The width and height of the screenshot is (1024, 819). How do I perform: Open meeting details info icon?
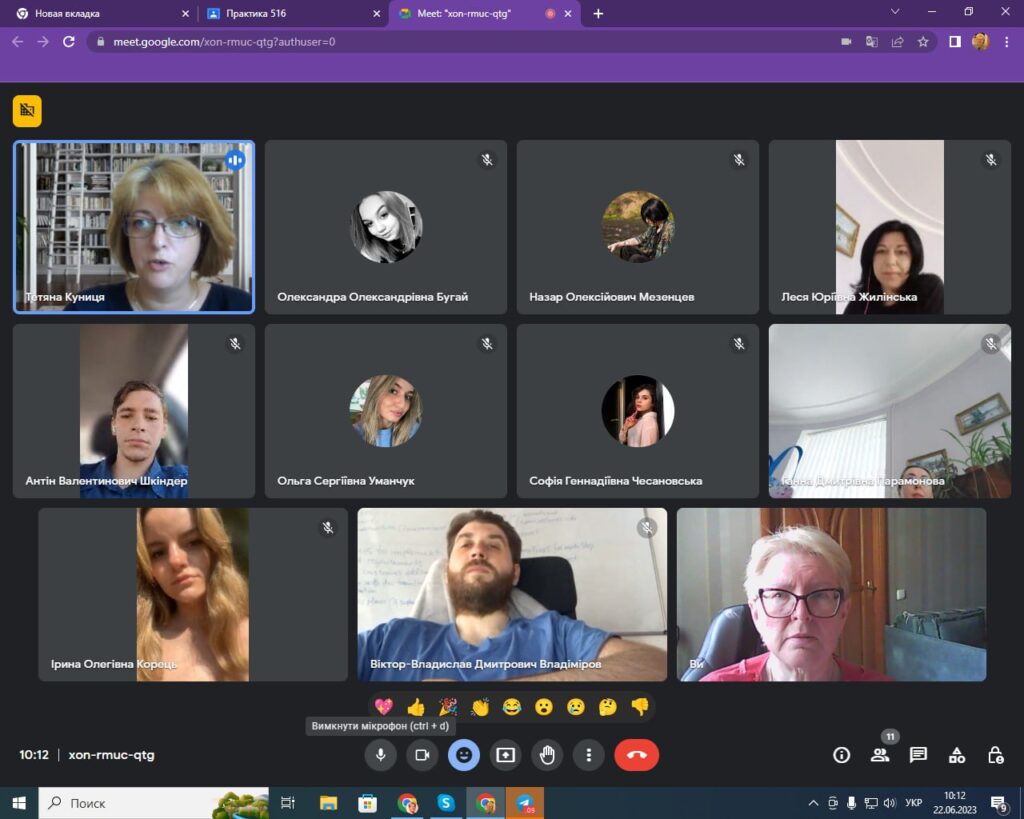841,755
